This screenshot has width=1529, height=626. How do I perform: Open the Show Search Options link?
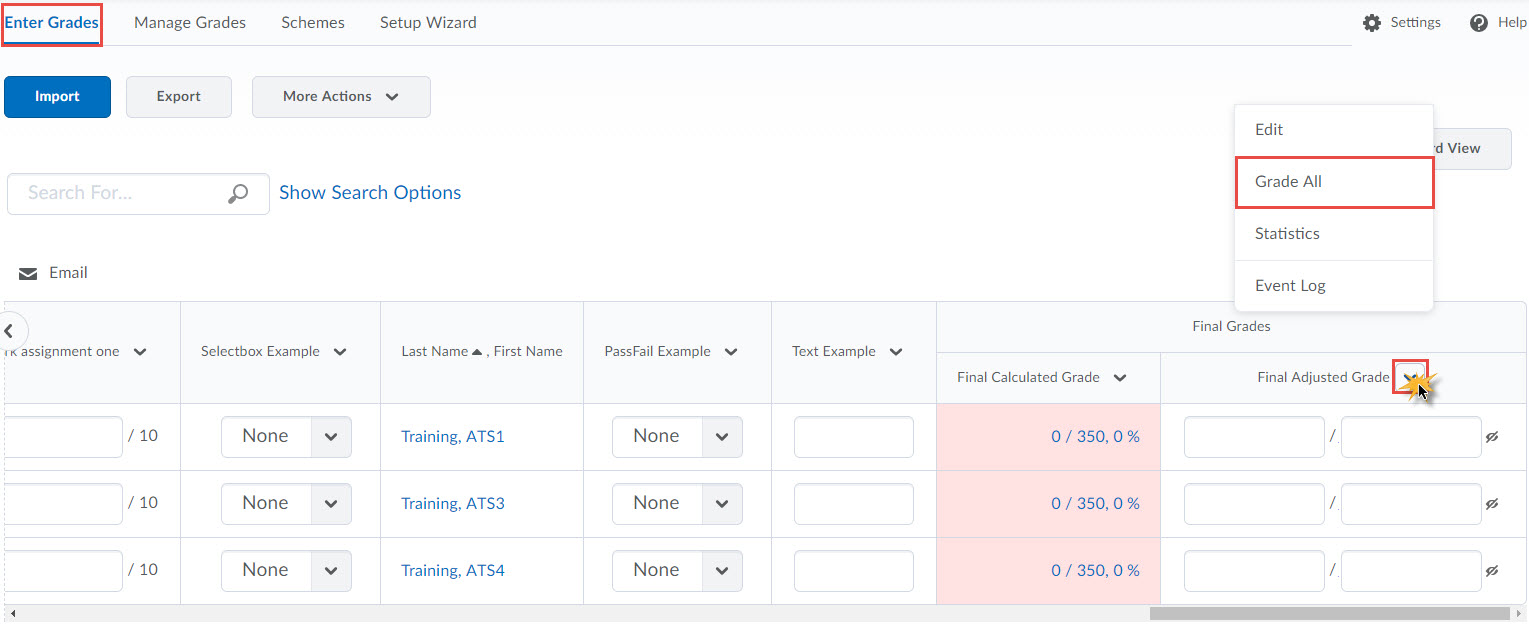pos(370,193)
